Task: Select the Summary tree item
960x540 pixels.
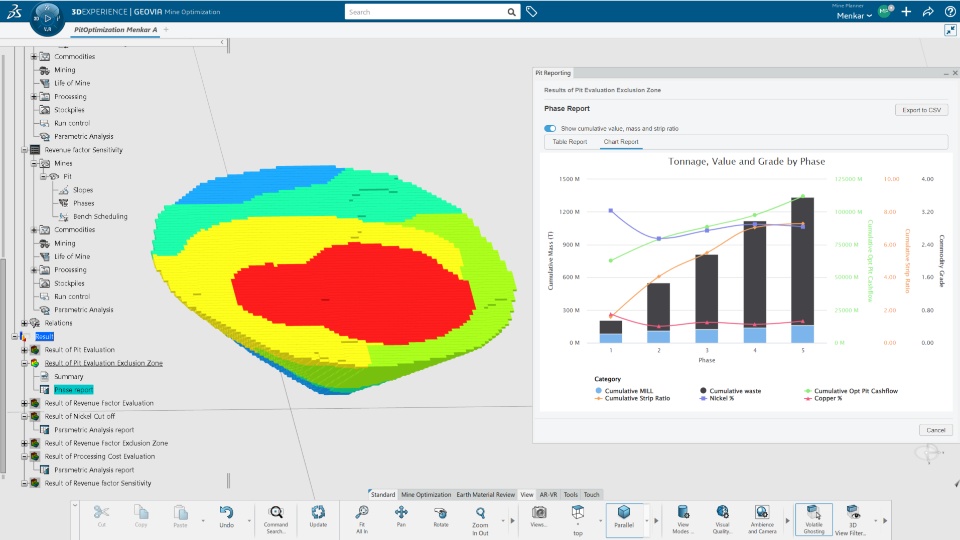Action: point(69,377)
